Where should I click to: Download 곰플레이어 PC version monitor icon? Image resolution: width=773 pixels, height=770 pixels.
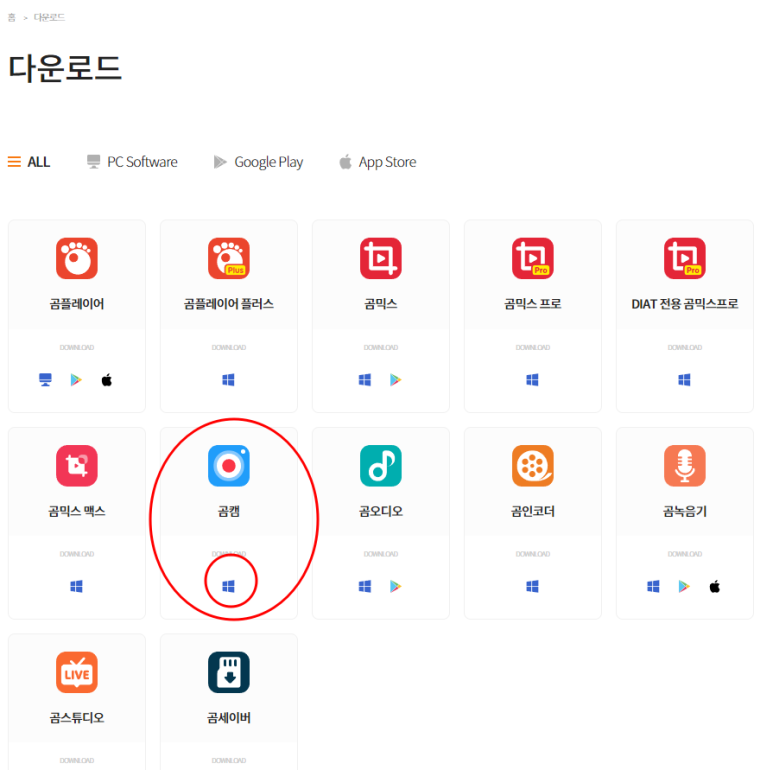tap(45, 380)
